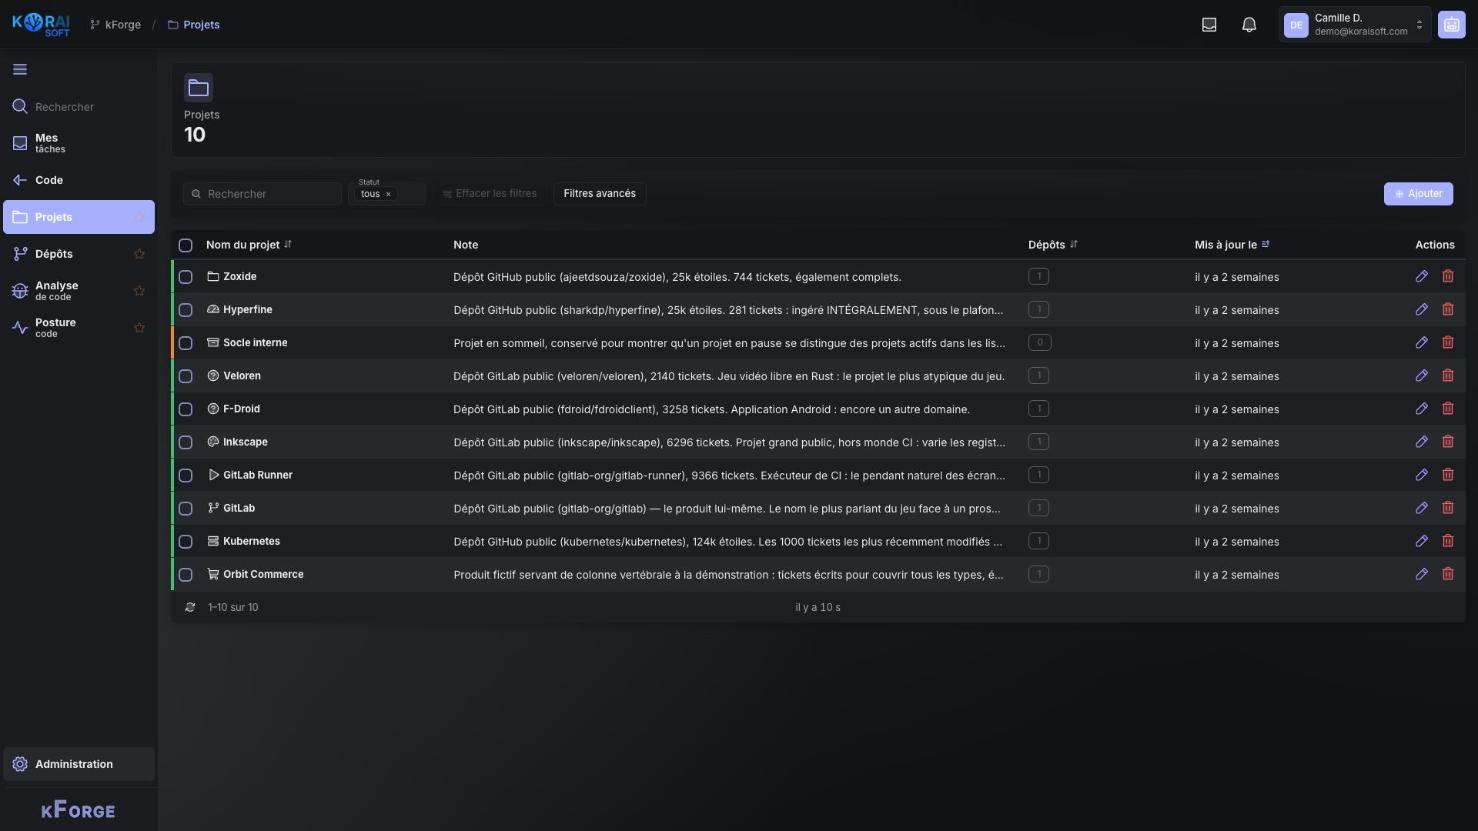
Task: Star the Posture code sidebar item
Action: (x=139, y=328)
